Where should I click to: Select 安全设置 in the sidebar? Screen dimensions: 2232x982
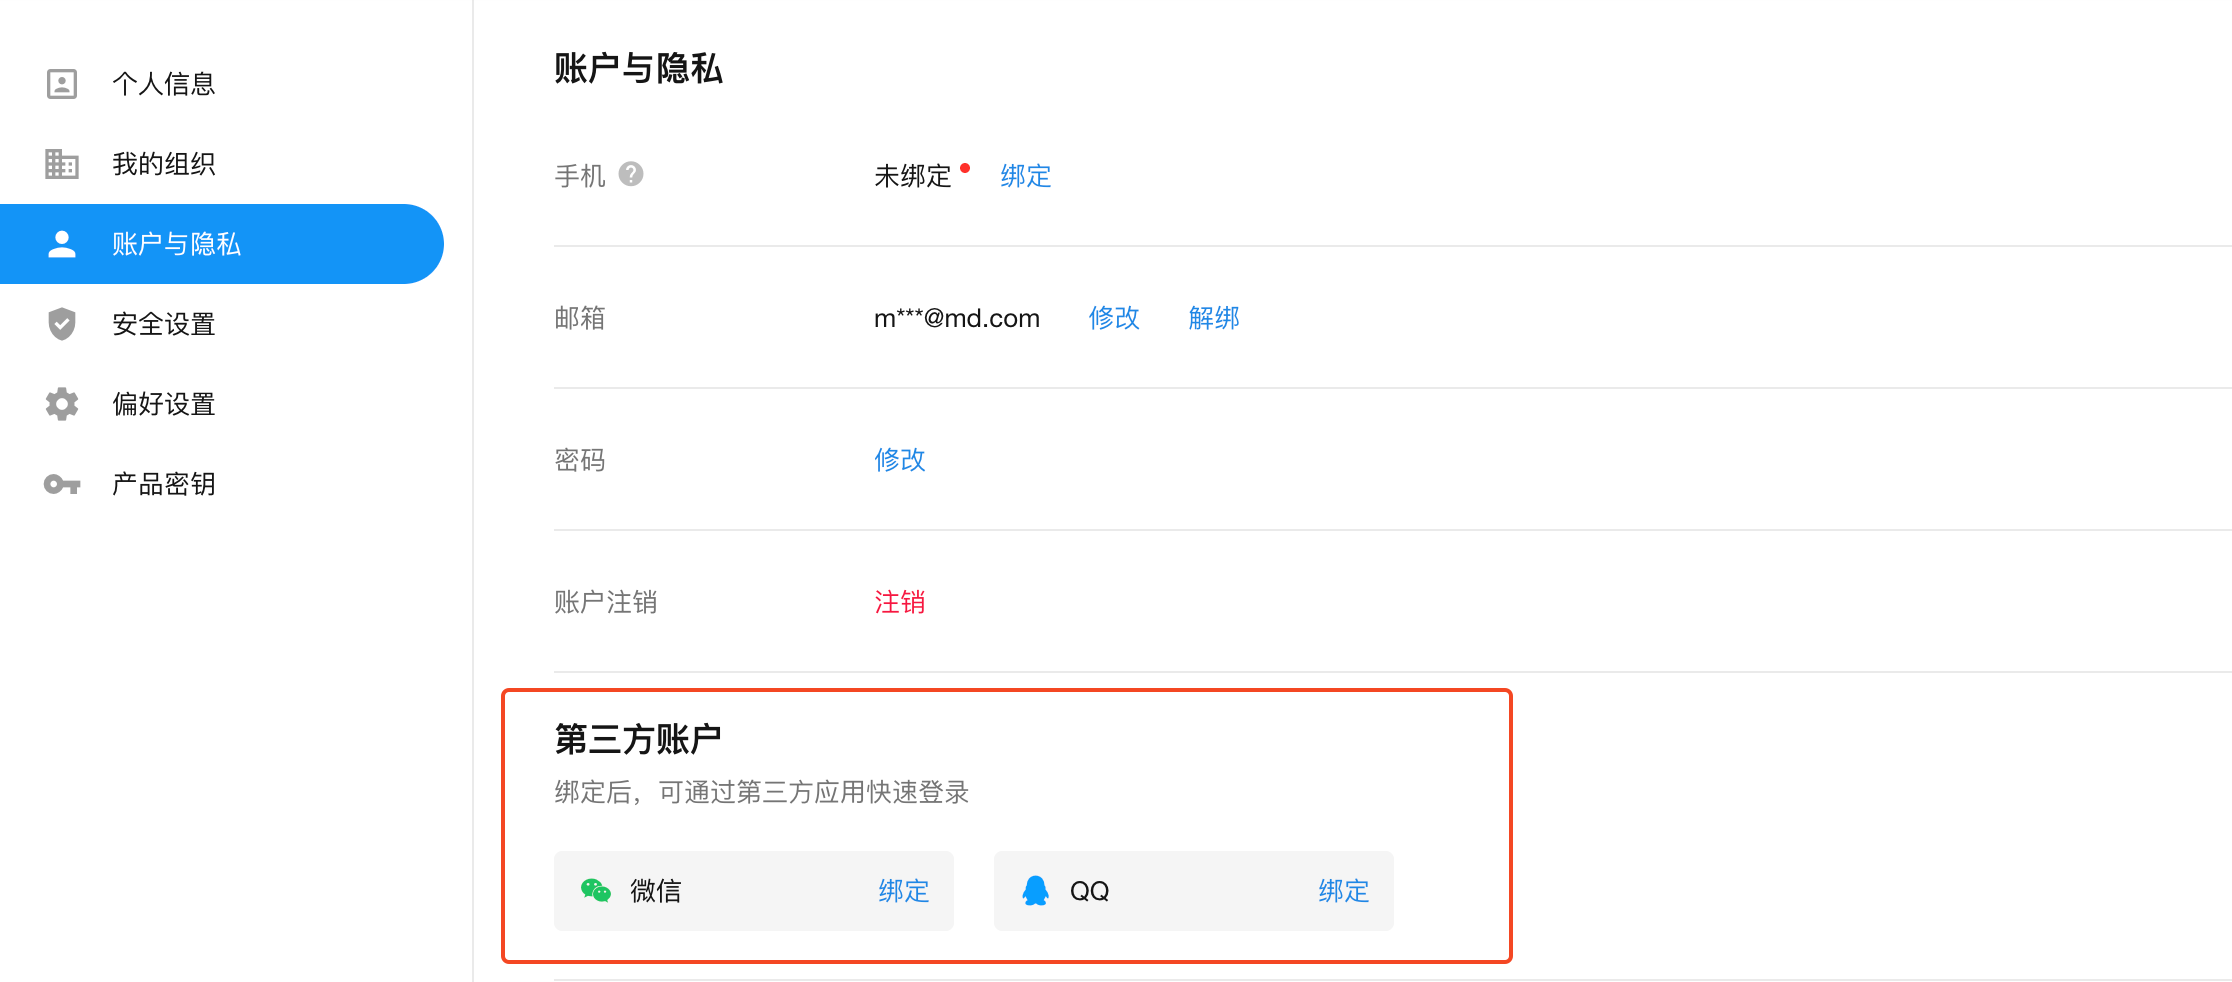click(x=164, y=324)
